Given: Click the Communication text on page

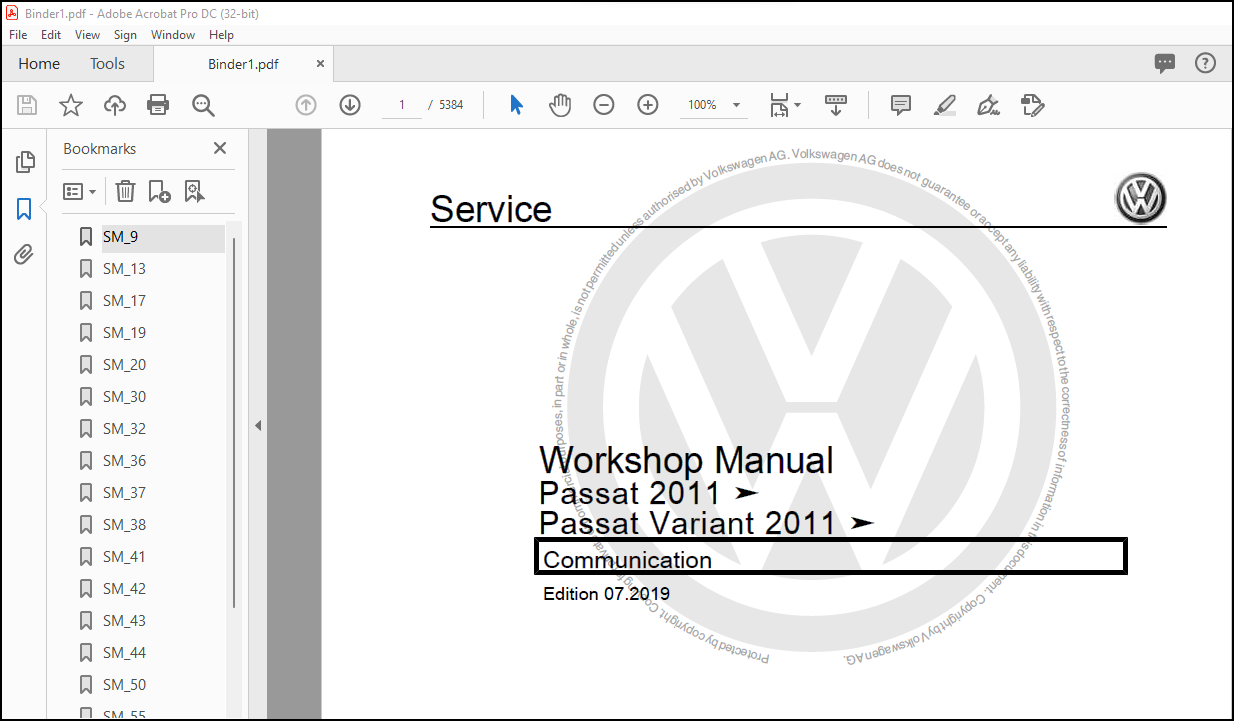Looking at the screenshot, I should point(628,560).
